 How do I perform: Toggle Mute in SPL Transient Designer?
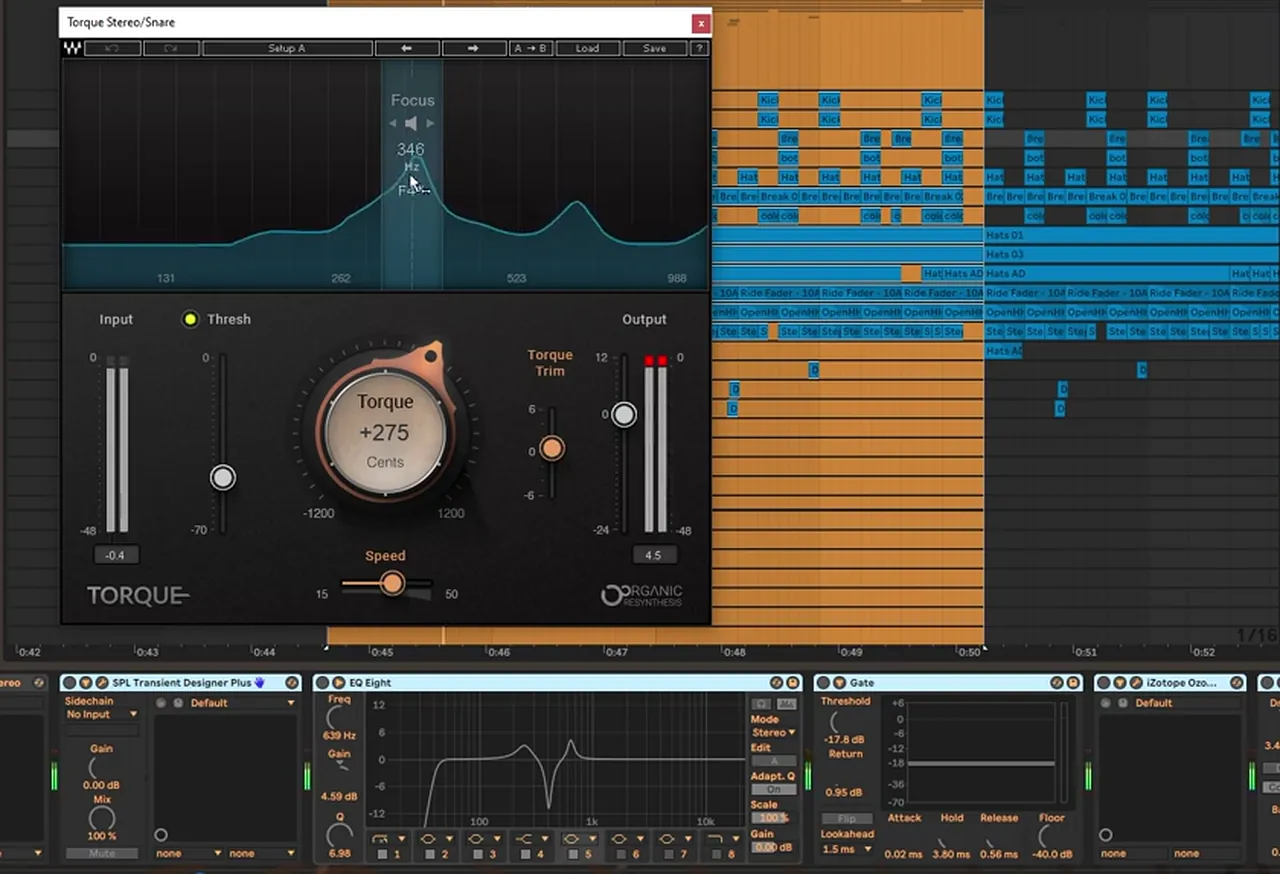coord(103,853)
